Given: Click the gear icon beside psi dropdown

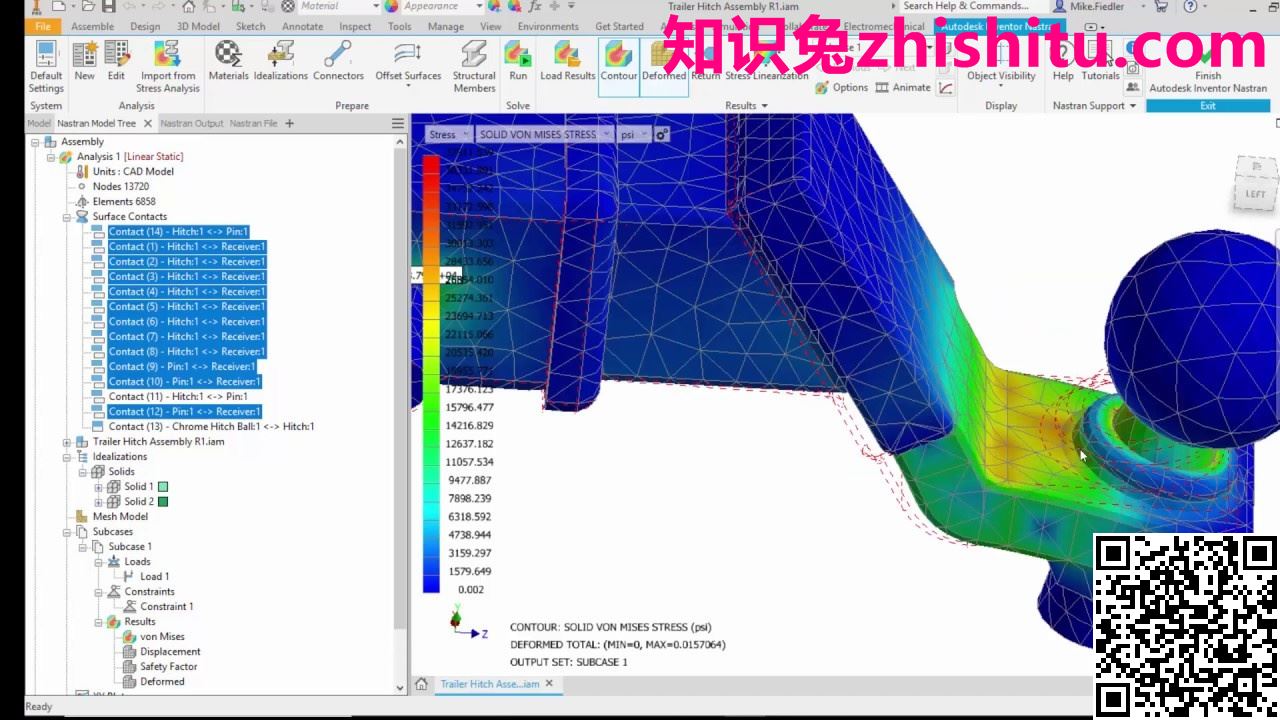Looking at the screenshot, I should [x=661, y=134].
